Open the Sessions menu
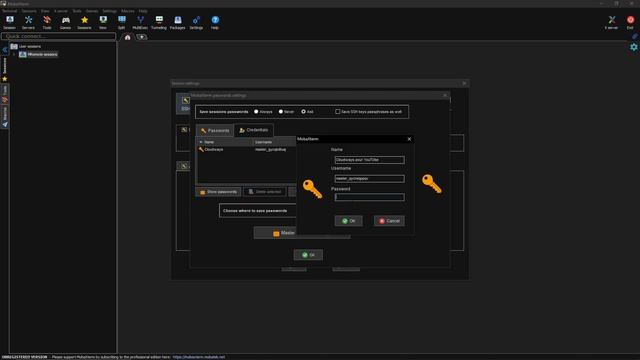Image resolution: width=640 pixels, height=360 pixels. (29, 11)
